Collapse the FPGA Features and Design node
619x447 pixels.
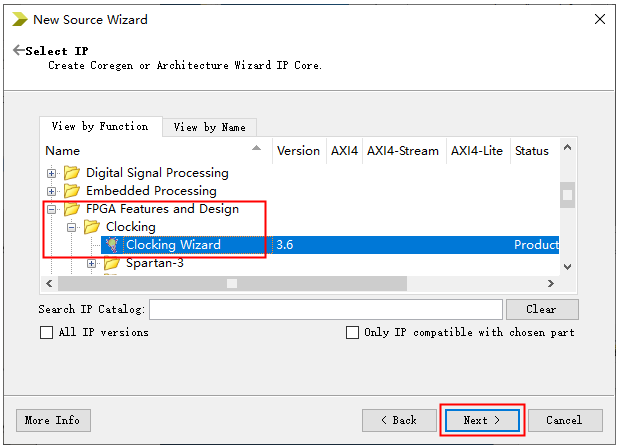point(52,209)
